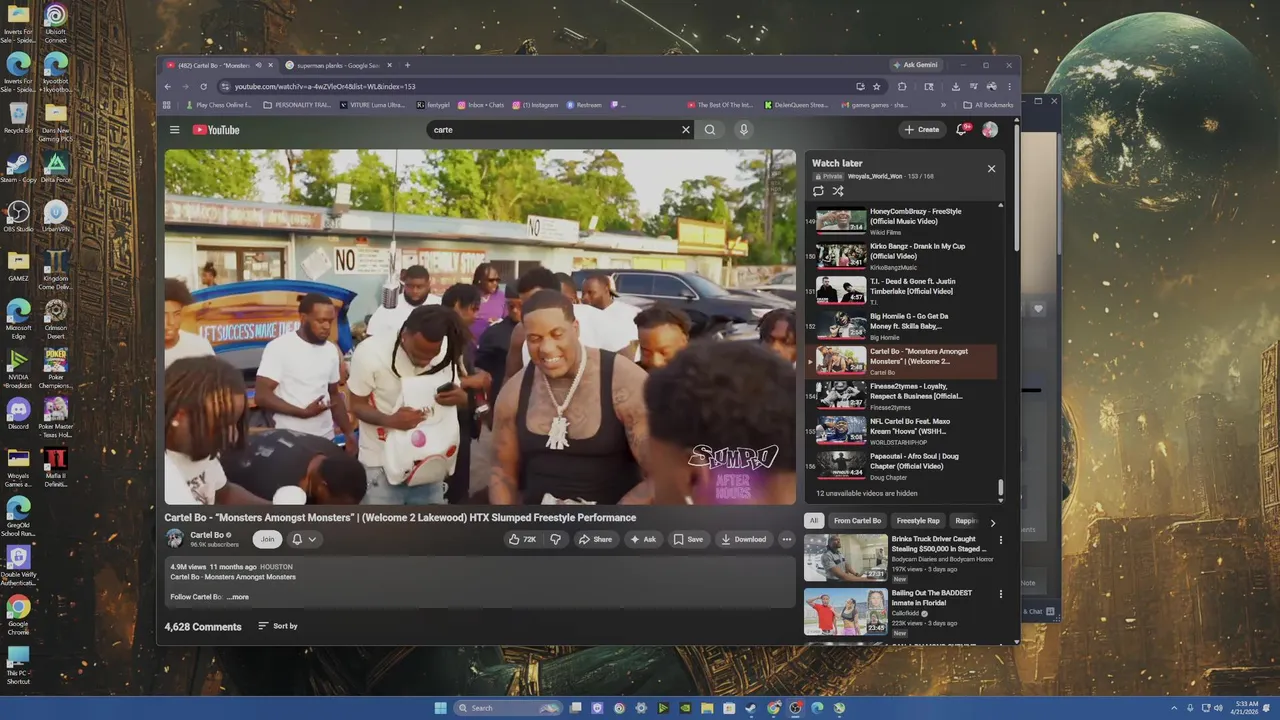Open options for Brinks Truck Driver video
The height and width of the screenshot is (720, 1280).
tap(1000, 540)
